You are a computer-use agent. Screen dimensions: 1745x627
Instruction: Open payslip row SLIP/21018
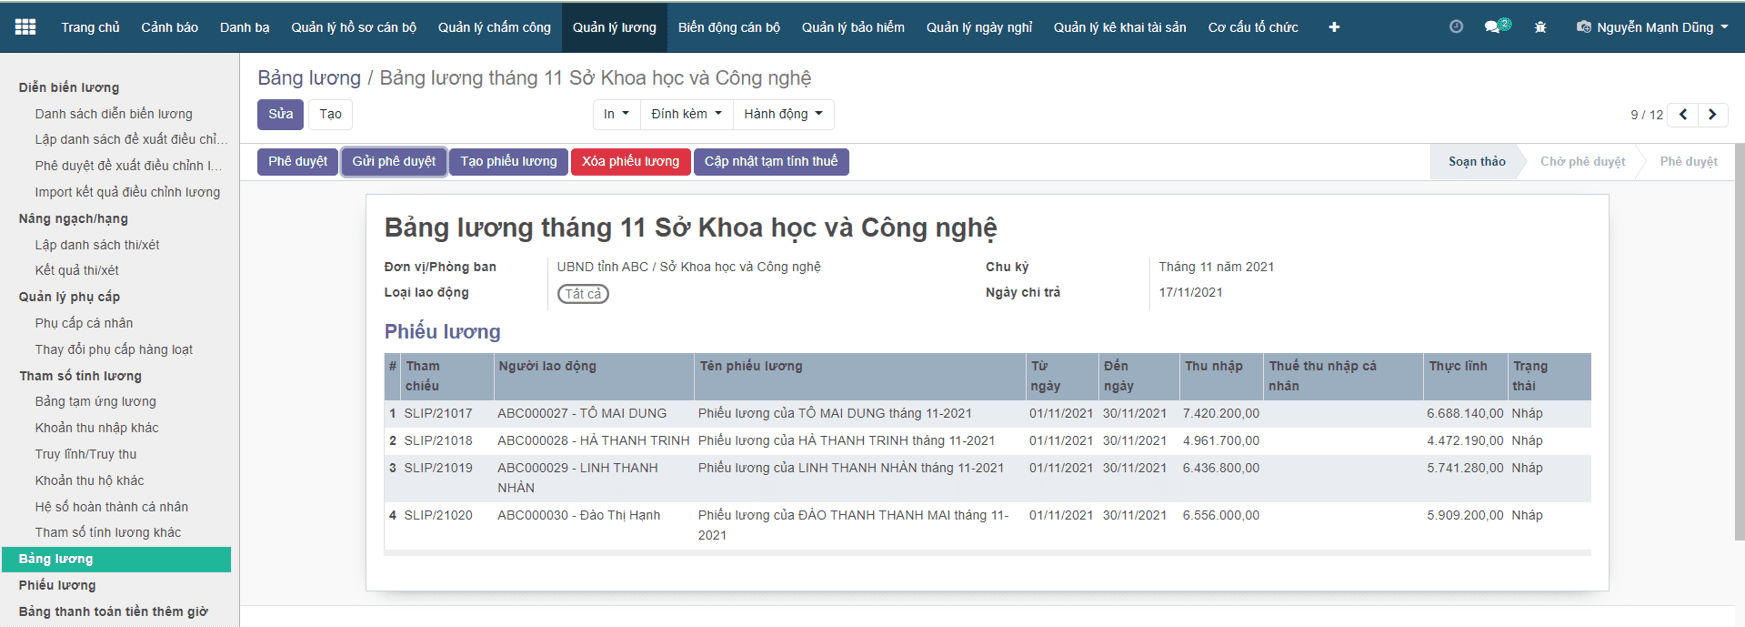(x=438, y=440)
